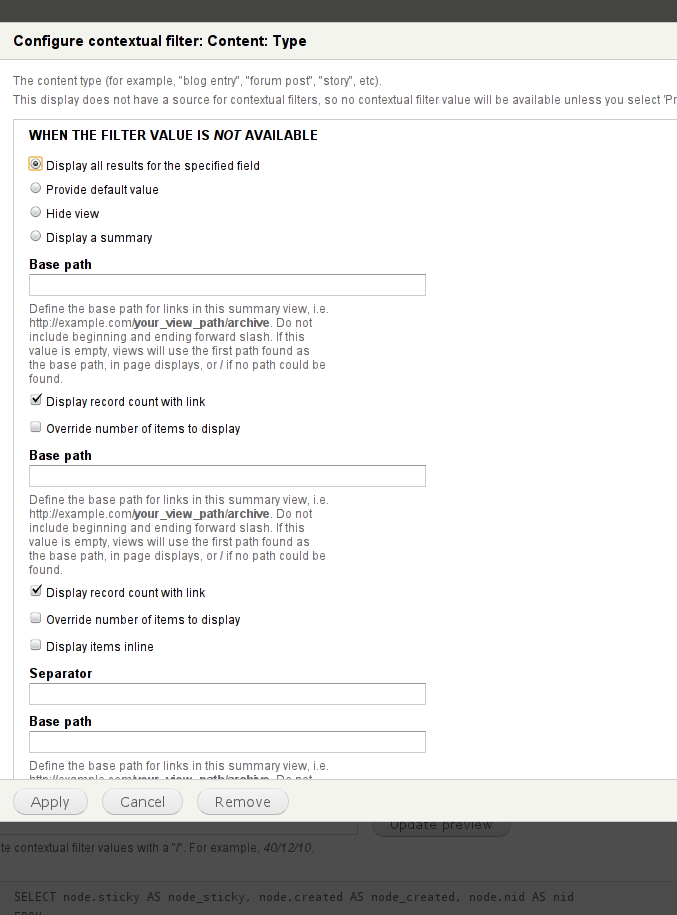Check second Override number of items to display
The width and height of the screenshot is (677, 915).
[36, 618]
